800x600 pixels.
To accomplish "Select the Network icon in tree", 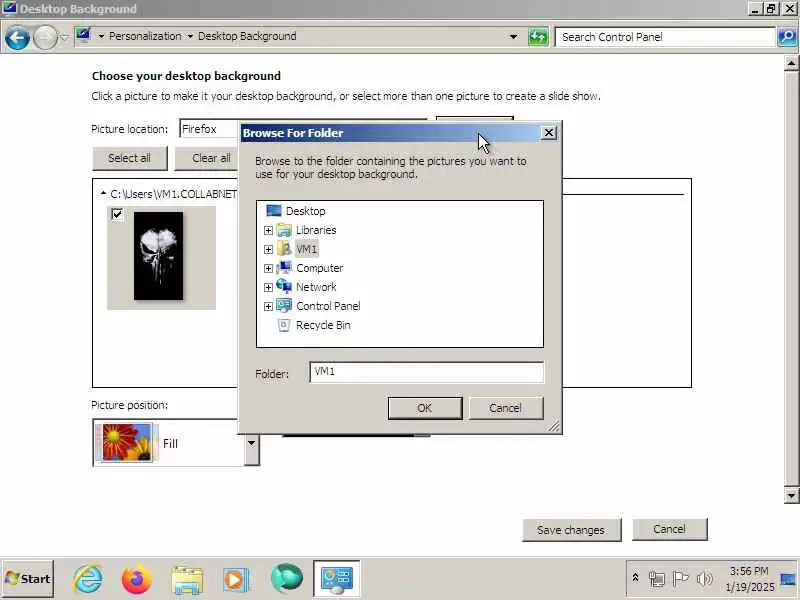I will point(284,286).
